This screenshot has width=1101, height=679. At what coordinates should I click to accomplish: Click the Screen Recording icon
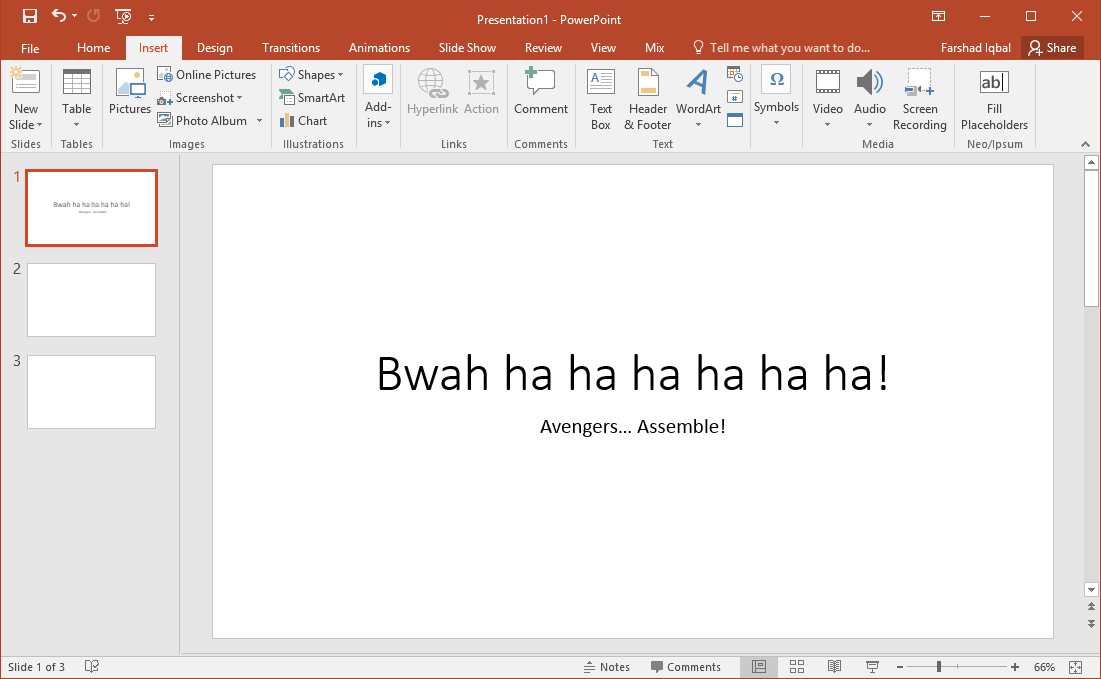point(919,99)
